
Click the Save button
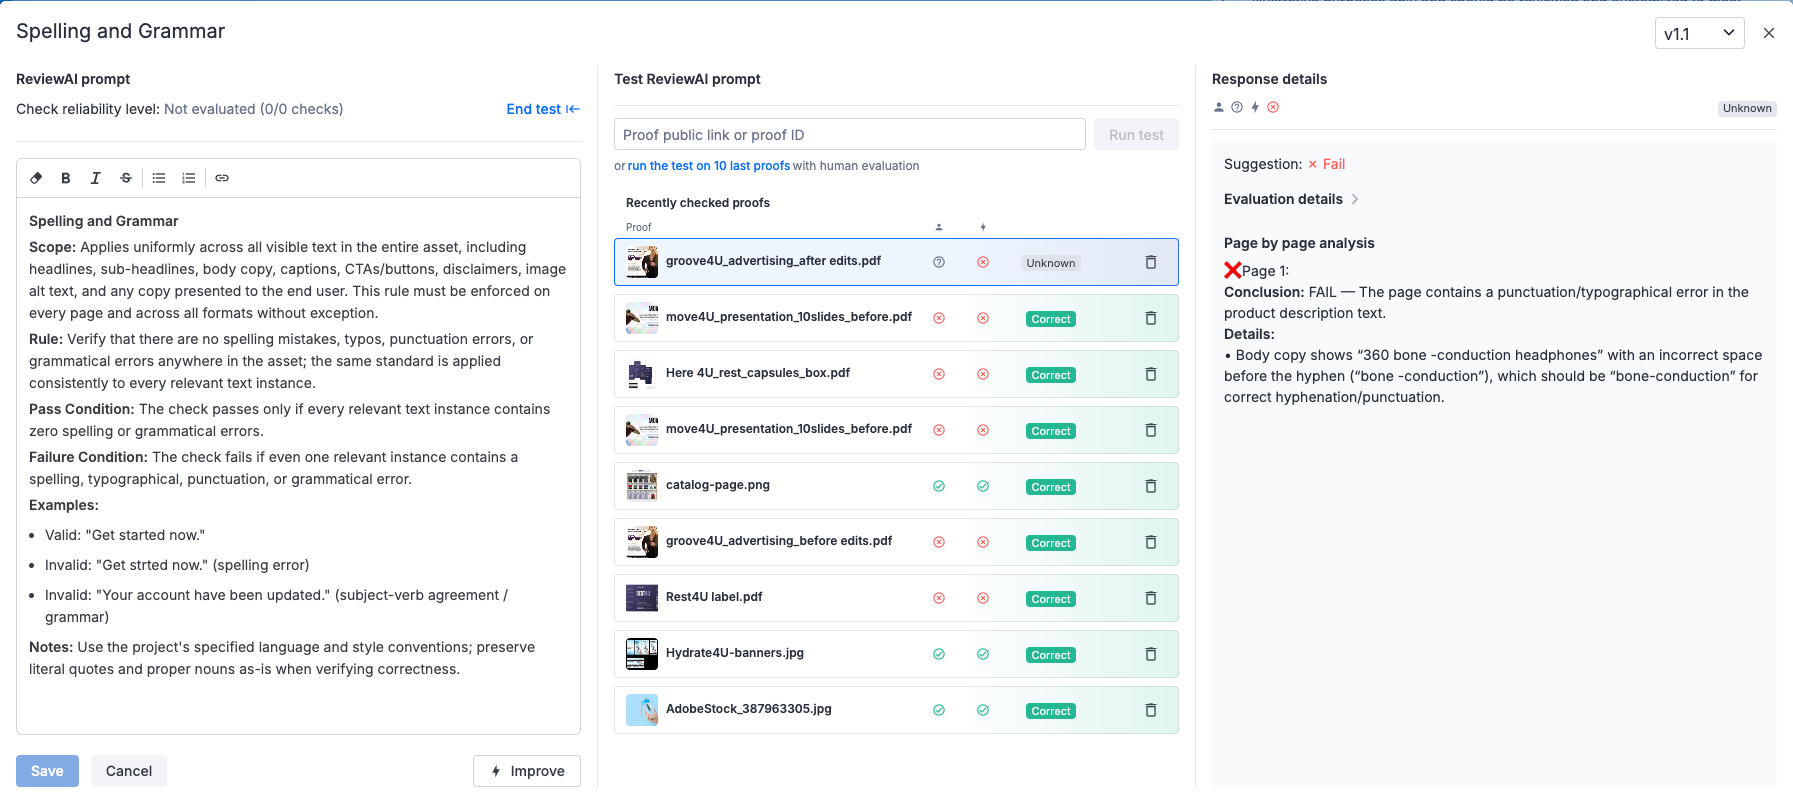[x=47, y=771]
